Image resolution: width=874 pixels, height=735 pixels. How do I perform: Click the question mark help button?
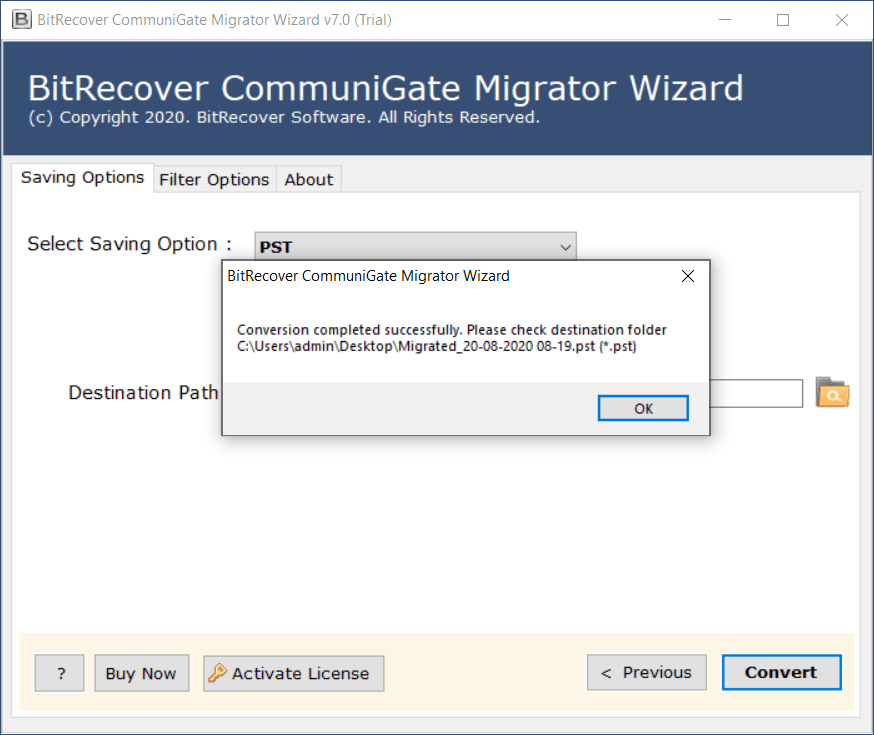(x=60, y=673)
